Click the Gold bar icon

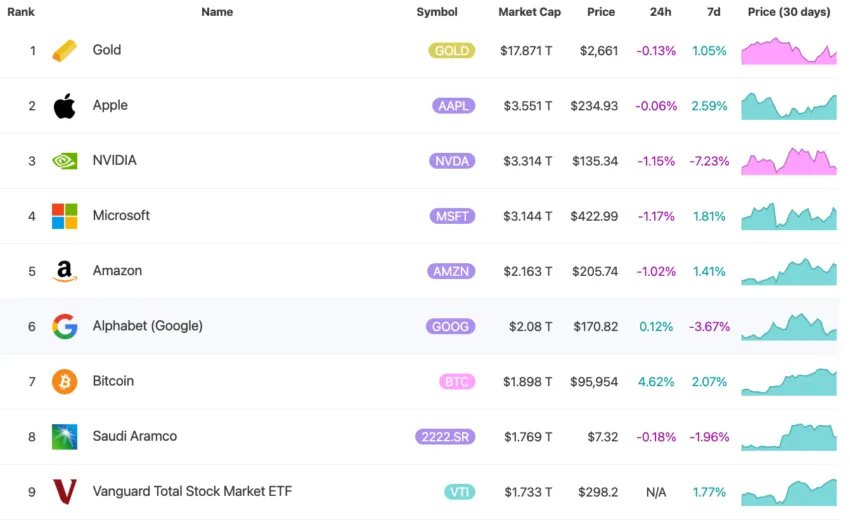click(64, 50)
